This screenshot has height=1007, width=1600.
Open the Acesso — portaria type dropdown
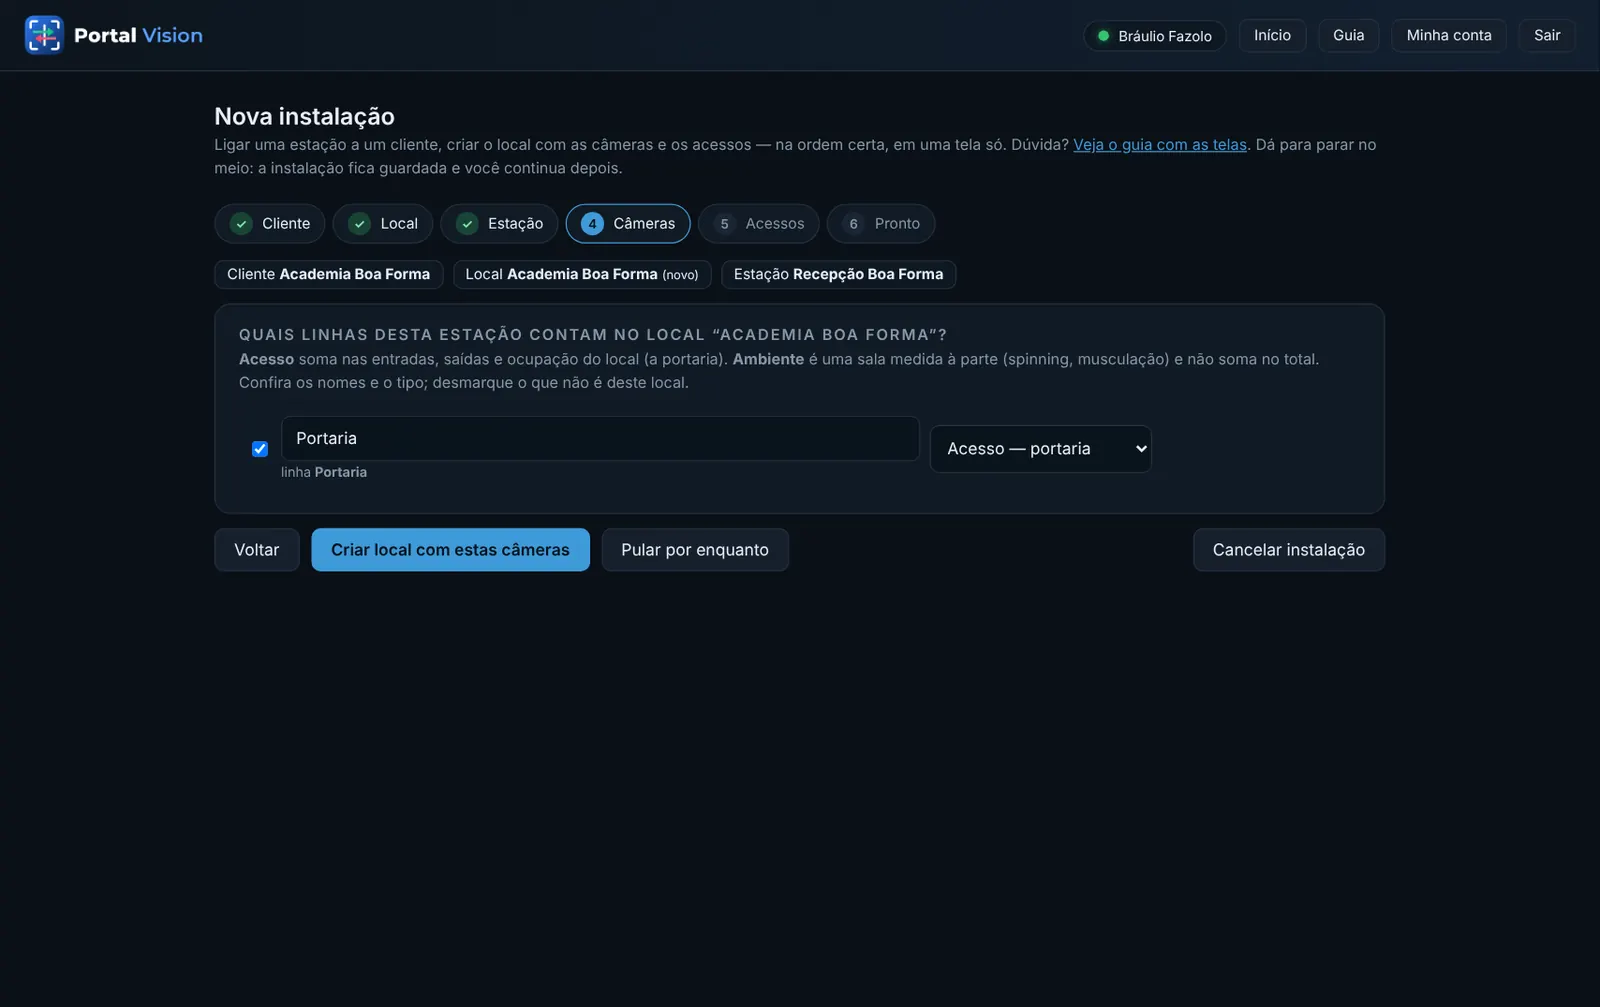1040,449
